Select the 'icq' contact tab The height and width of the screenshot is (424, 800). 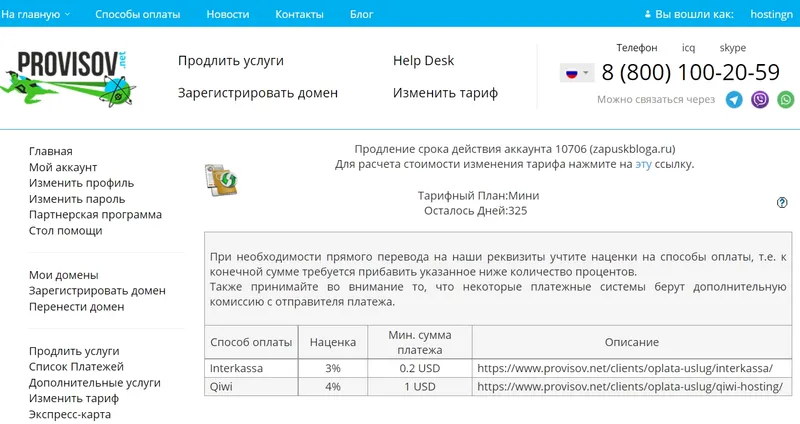click(688, 47)
